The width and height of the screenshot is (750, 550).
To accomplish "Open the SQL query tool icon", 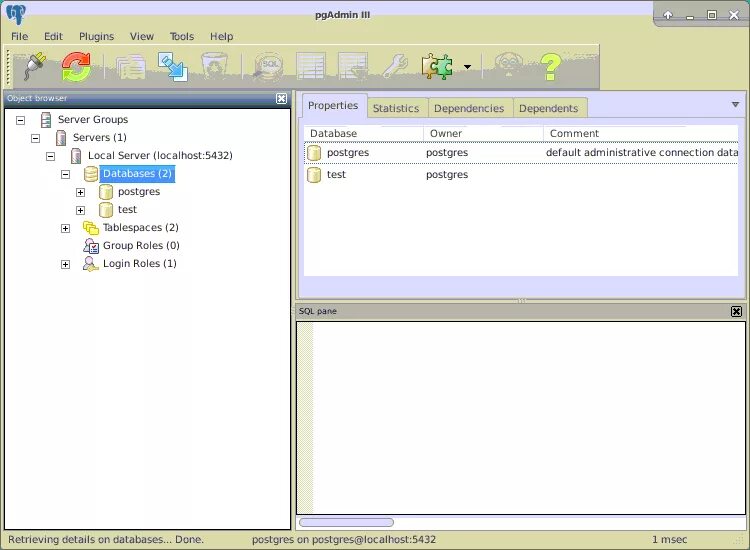I will (x=269, y=66).
